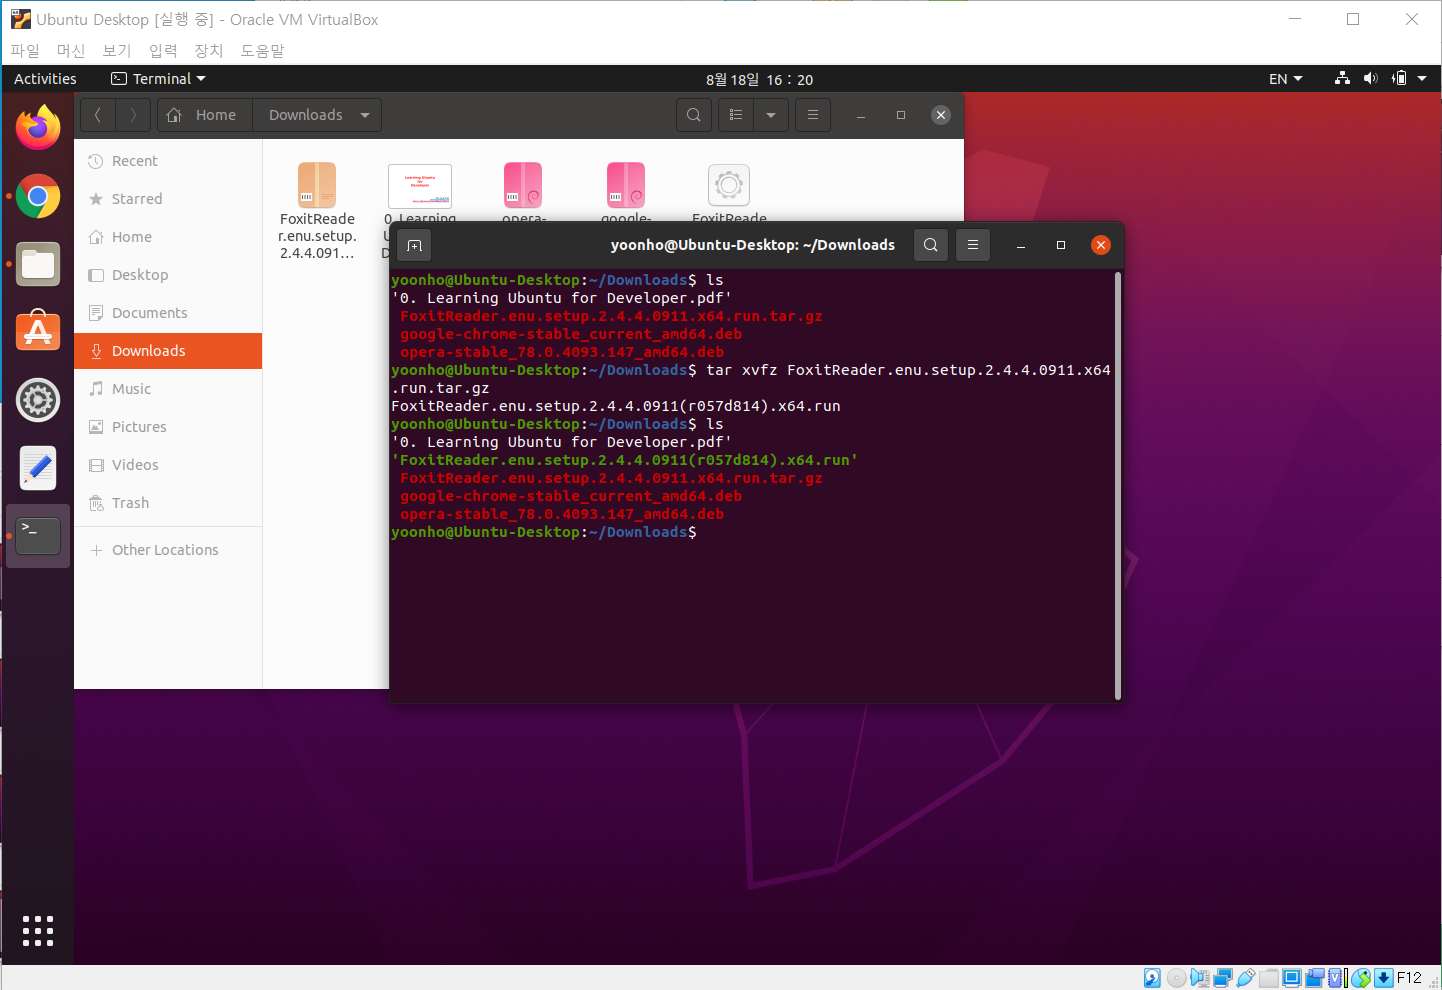The image size is (1442, 990).
Task: Select Starred in Files sidebar
Action: pyautogui.click(x=168, y=199)
